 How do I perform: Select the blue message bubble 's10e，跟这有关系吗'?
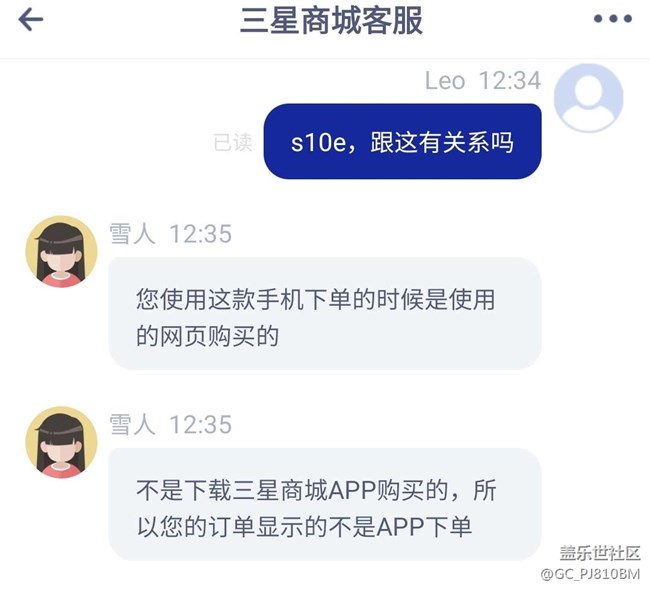pyautogui.click(x=403, y=141)
